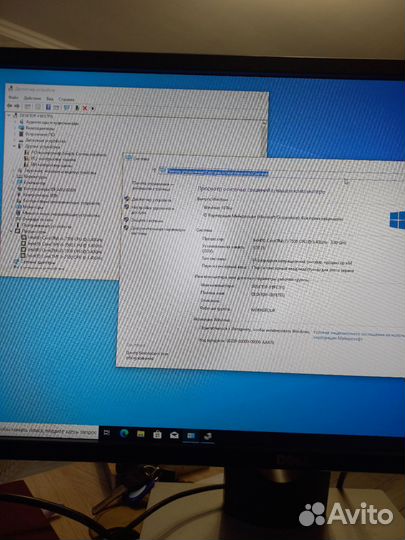Screen dimensions: 405x540
Task: Open File Explorer from the taskbar
Action: [141, 435]
